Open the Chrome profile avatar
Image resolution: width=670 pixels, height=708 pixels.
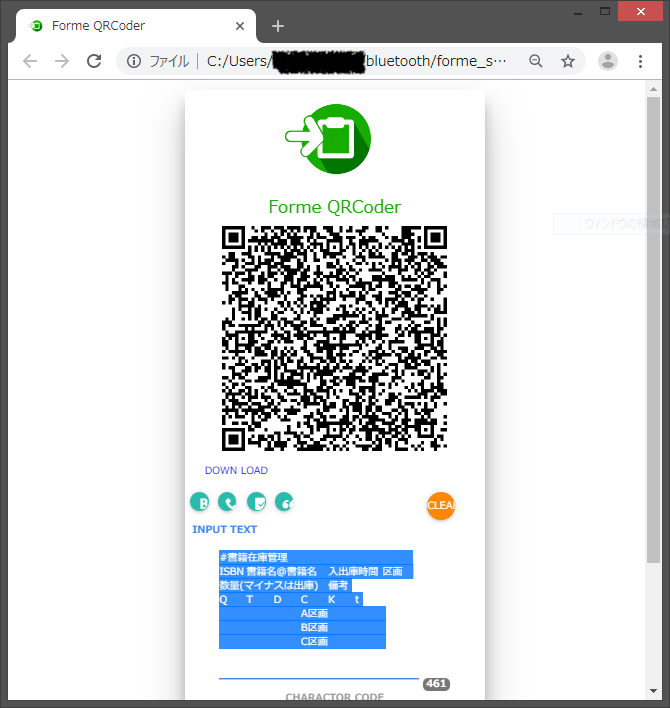point(607,61)
